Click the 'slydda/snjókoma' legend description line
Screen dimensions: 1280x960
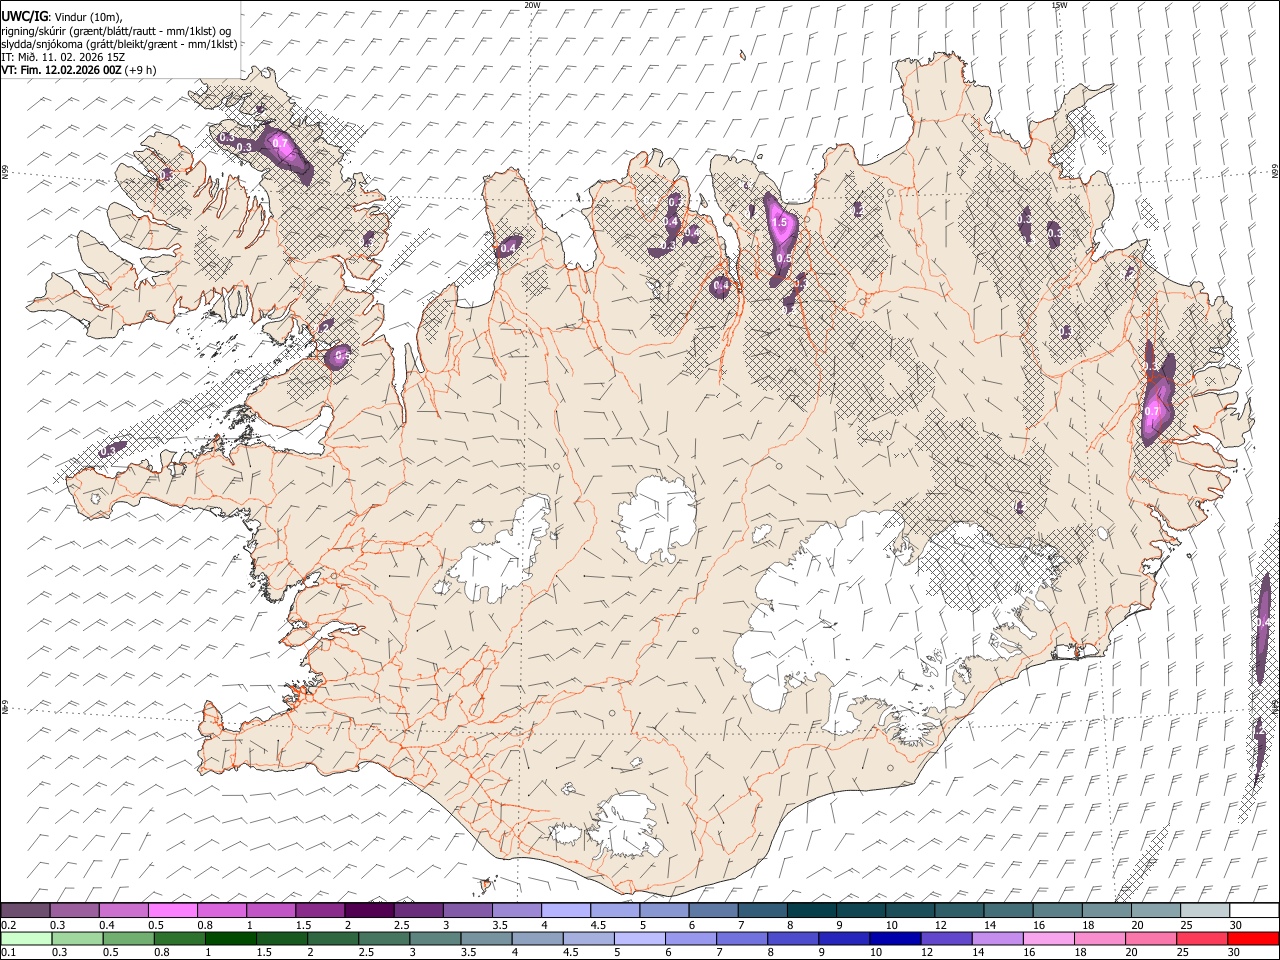tap(119, 43)
